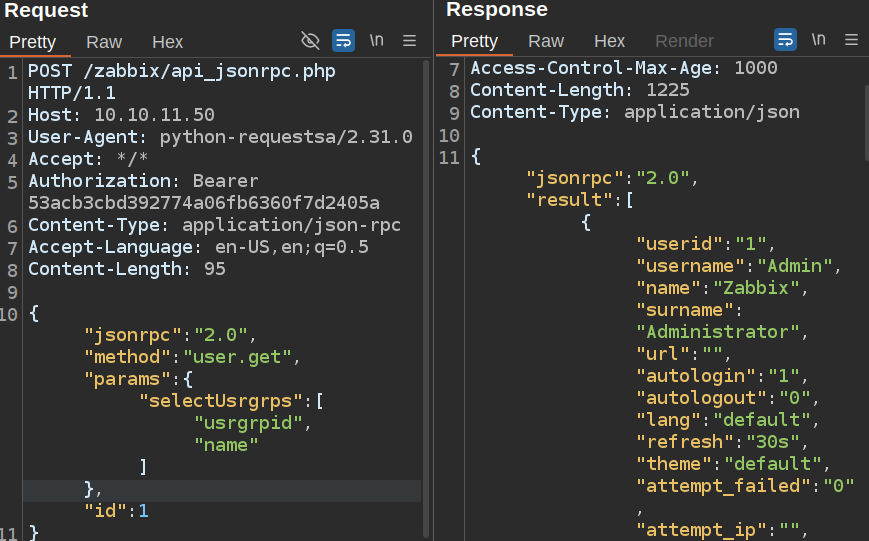Open the Request panel hamburger menu
This screenshot has height=541, width=869.
(x=409, y=41)
